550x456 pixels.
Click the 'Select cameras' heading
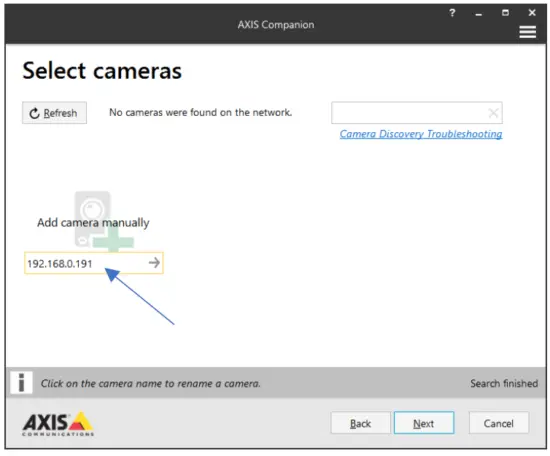pos(102,71)
